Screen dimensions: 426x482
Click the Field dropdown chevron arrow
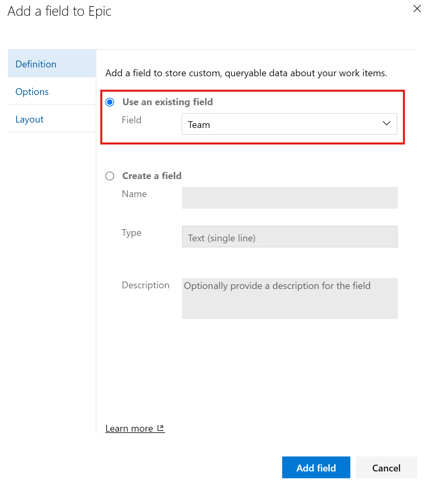pos(386,124)
